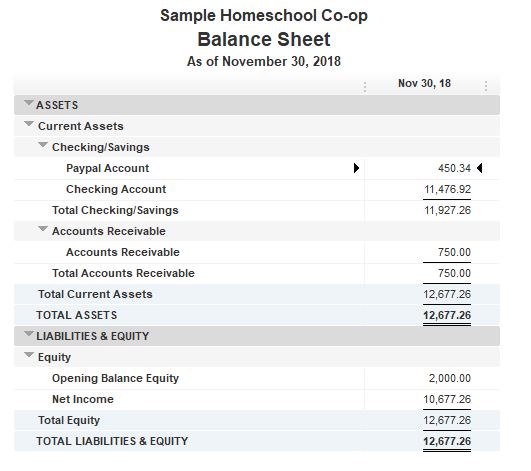
Task: Collapse the Equity group triangle
Action: point(29,355)
